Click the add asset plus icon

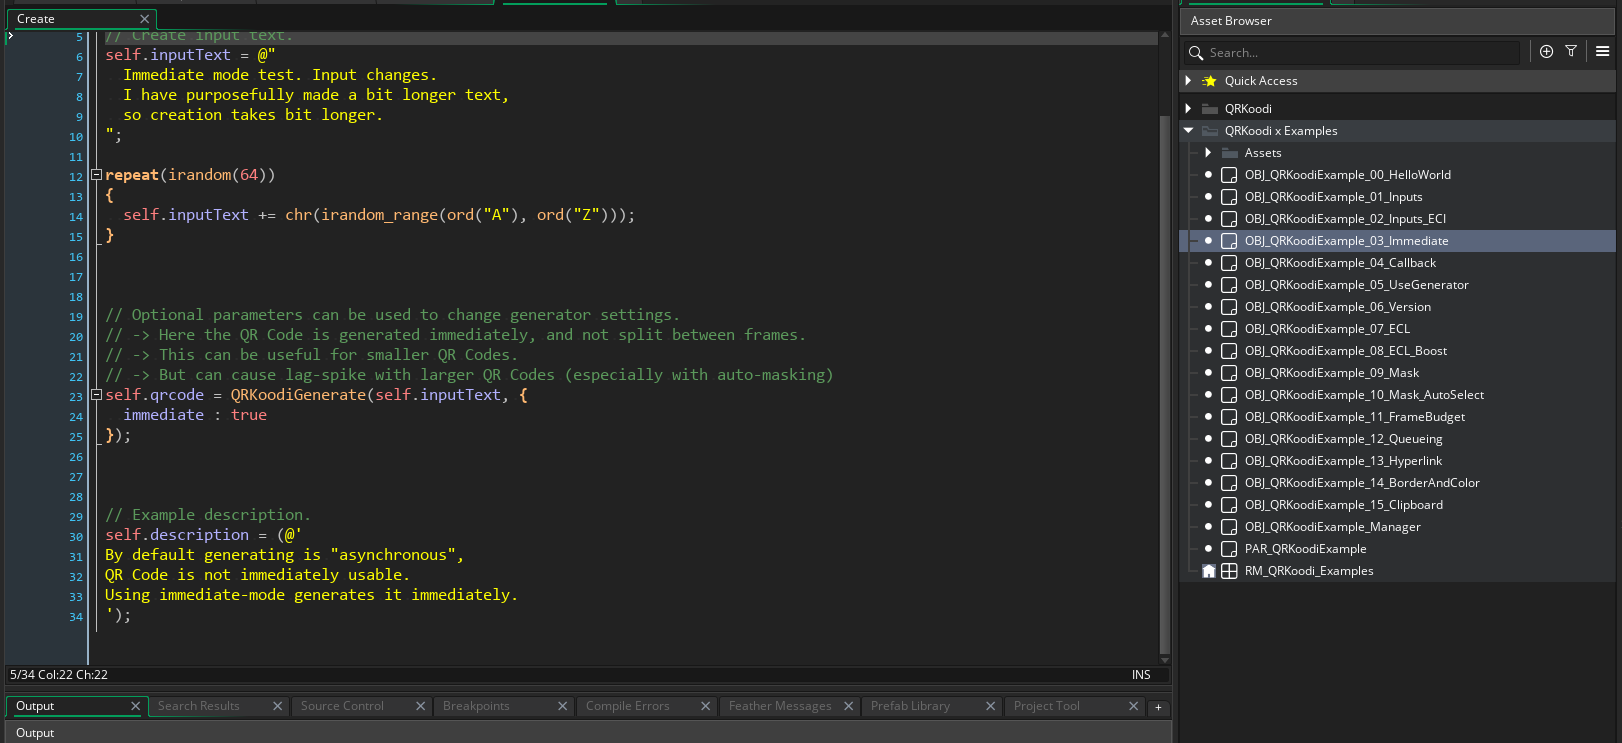tap(1546, 52)
